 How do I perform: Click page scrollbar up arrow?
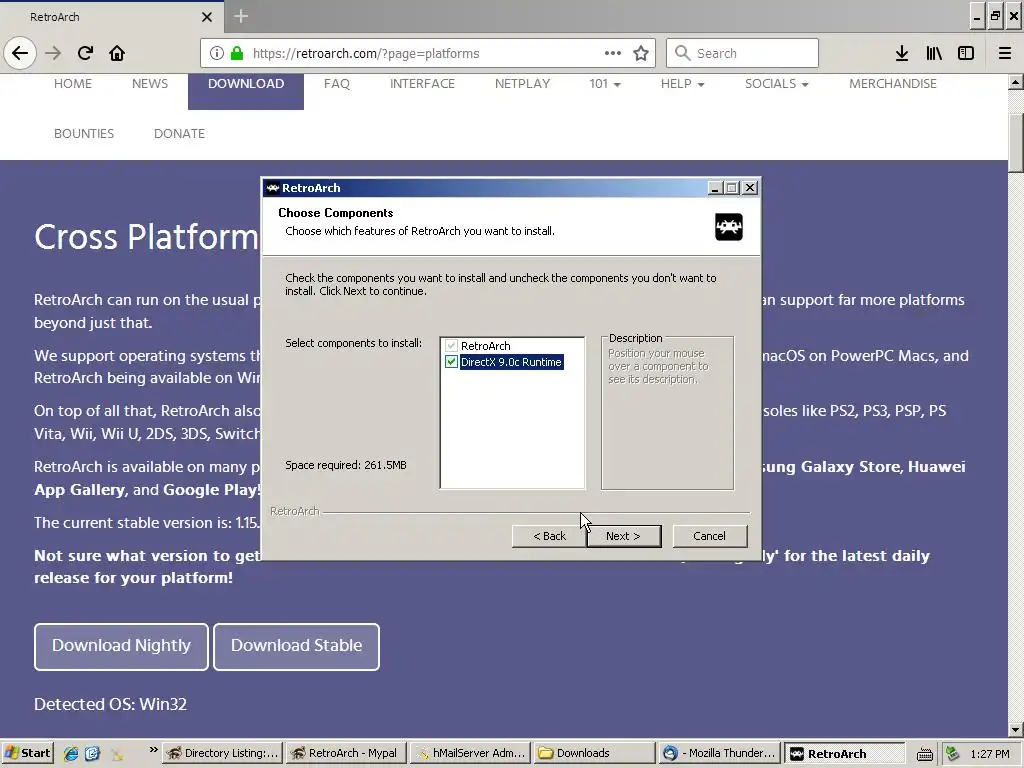1016,82
